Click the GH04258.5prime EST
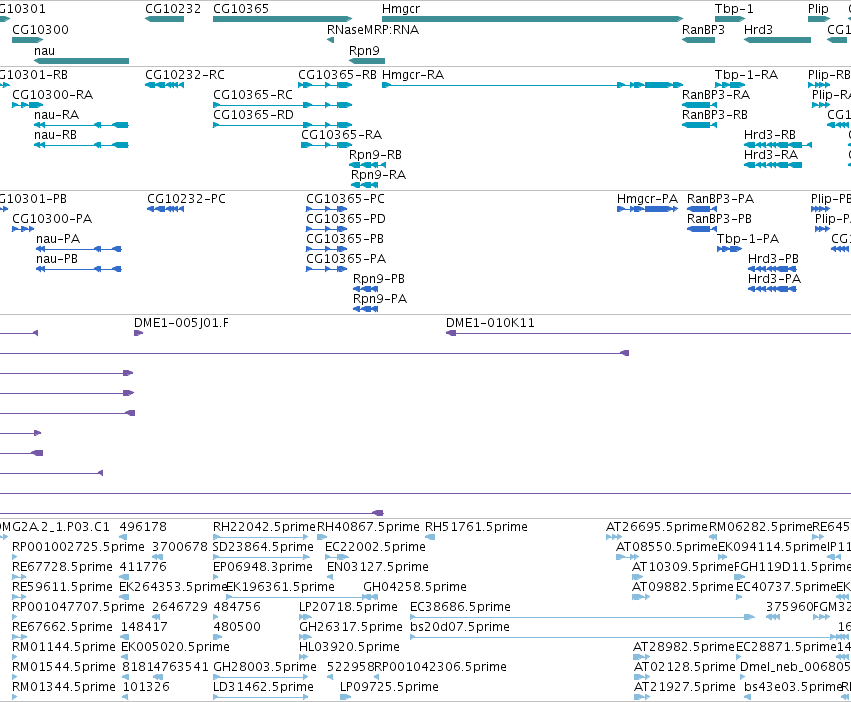Image resolution: width=851 pixels, height=702 pixels. pyautogui.click(x=371, y=597)
